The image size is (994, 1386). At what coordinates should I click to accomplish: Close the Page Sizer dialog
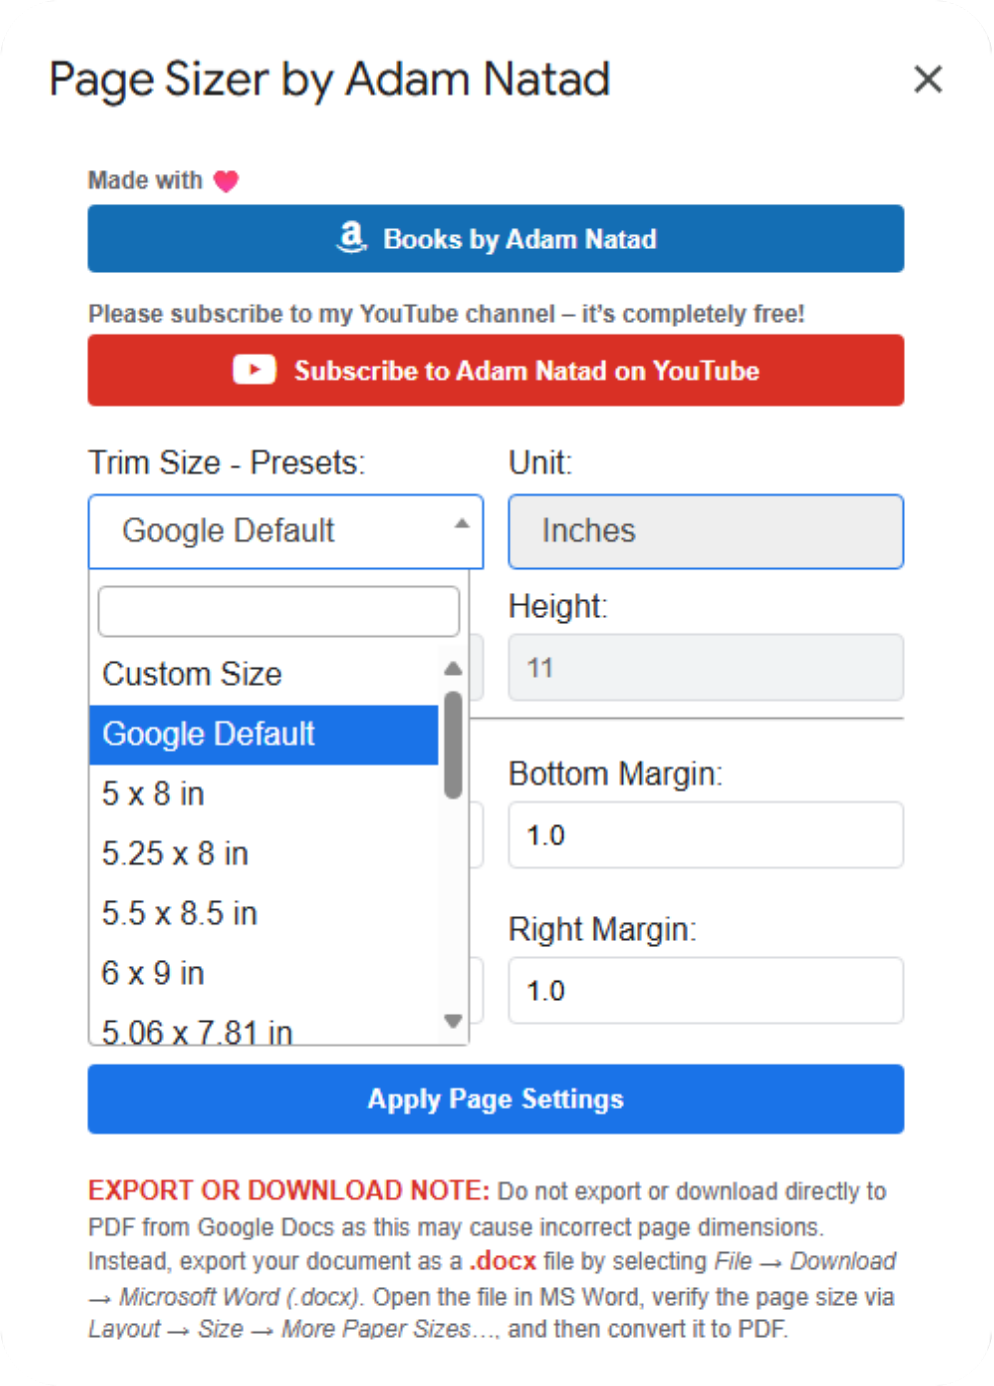pos(928,79)
